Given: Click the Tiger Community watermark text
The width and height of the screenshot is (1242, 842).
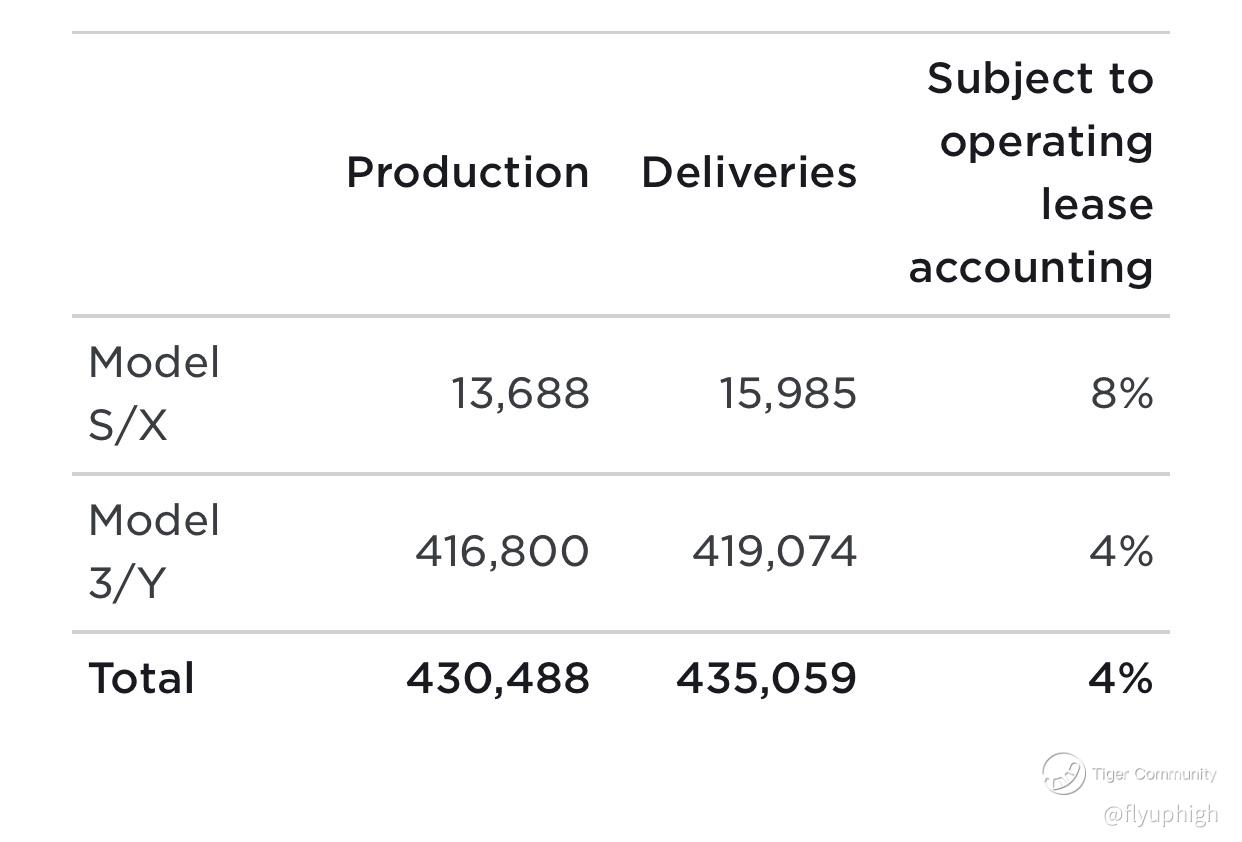Looking at the screenshot, I should point(1154,774).
